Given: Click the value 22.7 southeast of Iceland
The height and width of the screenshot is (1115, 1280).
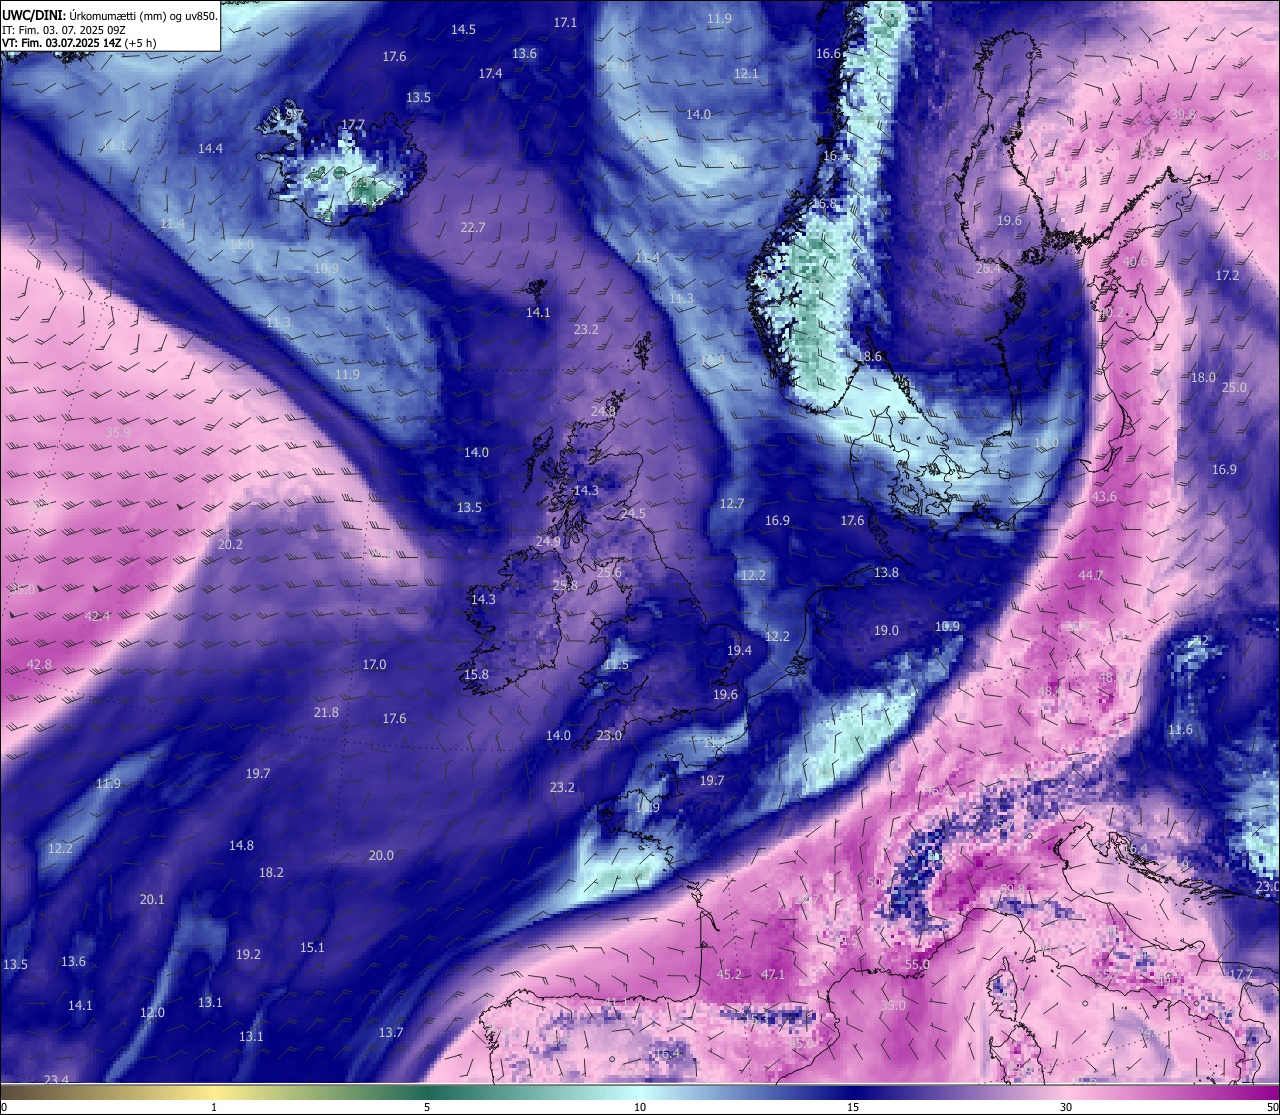Looking at the screenshot, I should point(472,227).
